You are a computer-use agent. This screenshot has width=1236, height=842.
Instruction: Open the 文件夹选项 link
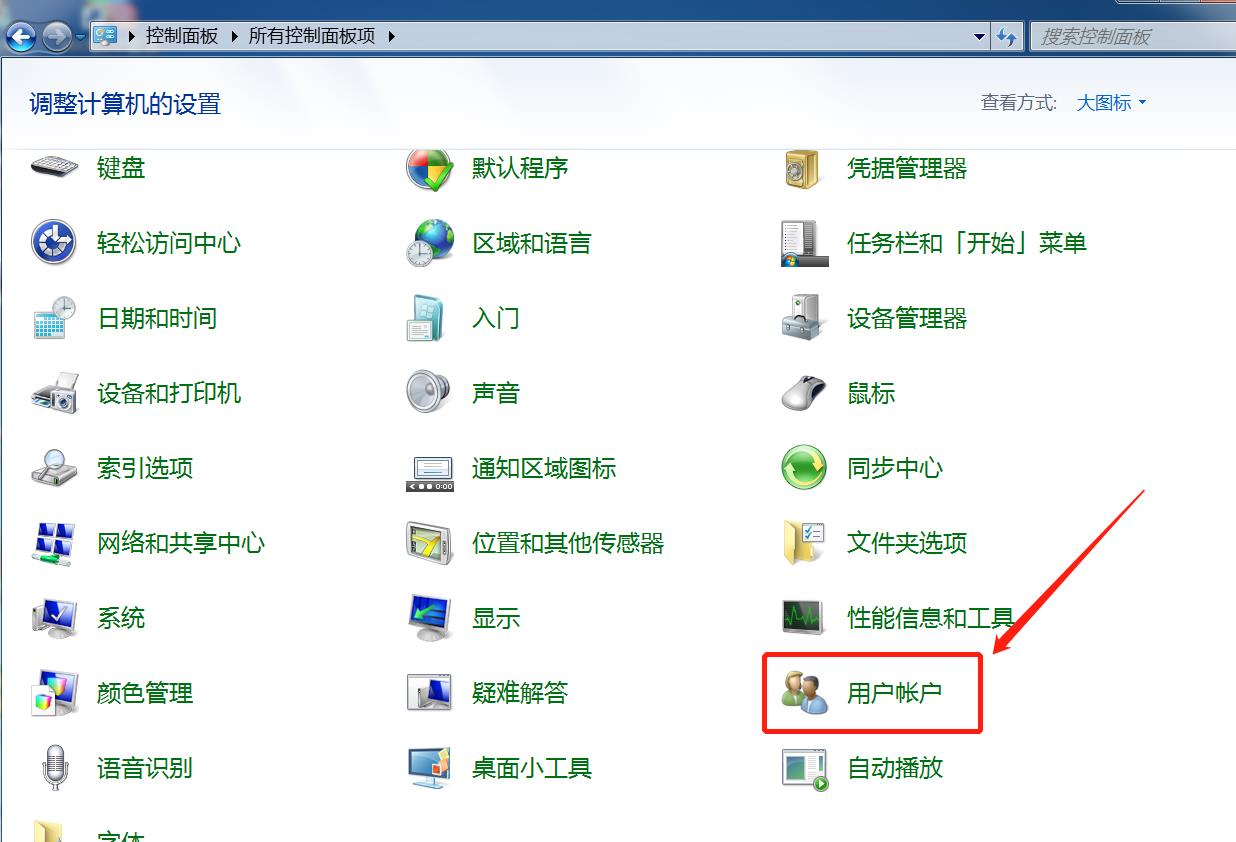[907, 543]
